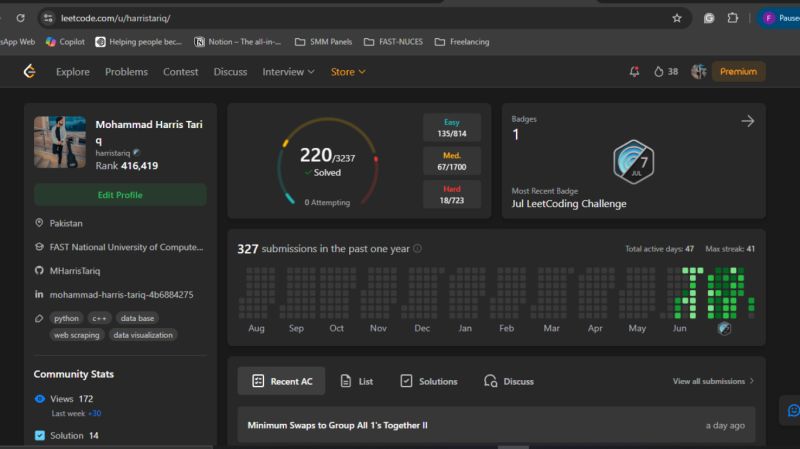Viewport: 800px width, 449px height.
Task: Click the streak flame counter 38
Action: coord(666,71)
